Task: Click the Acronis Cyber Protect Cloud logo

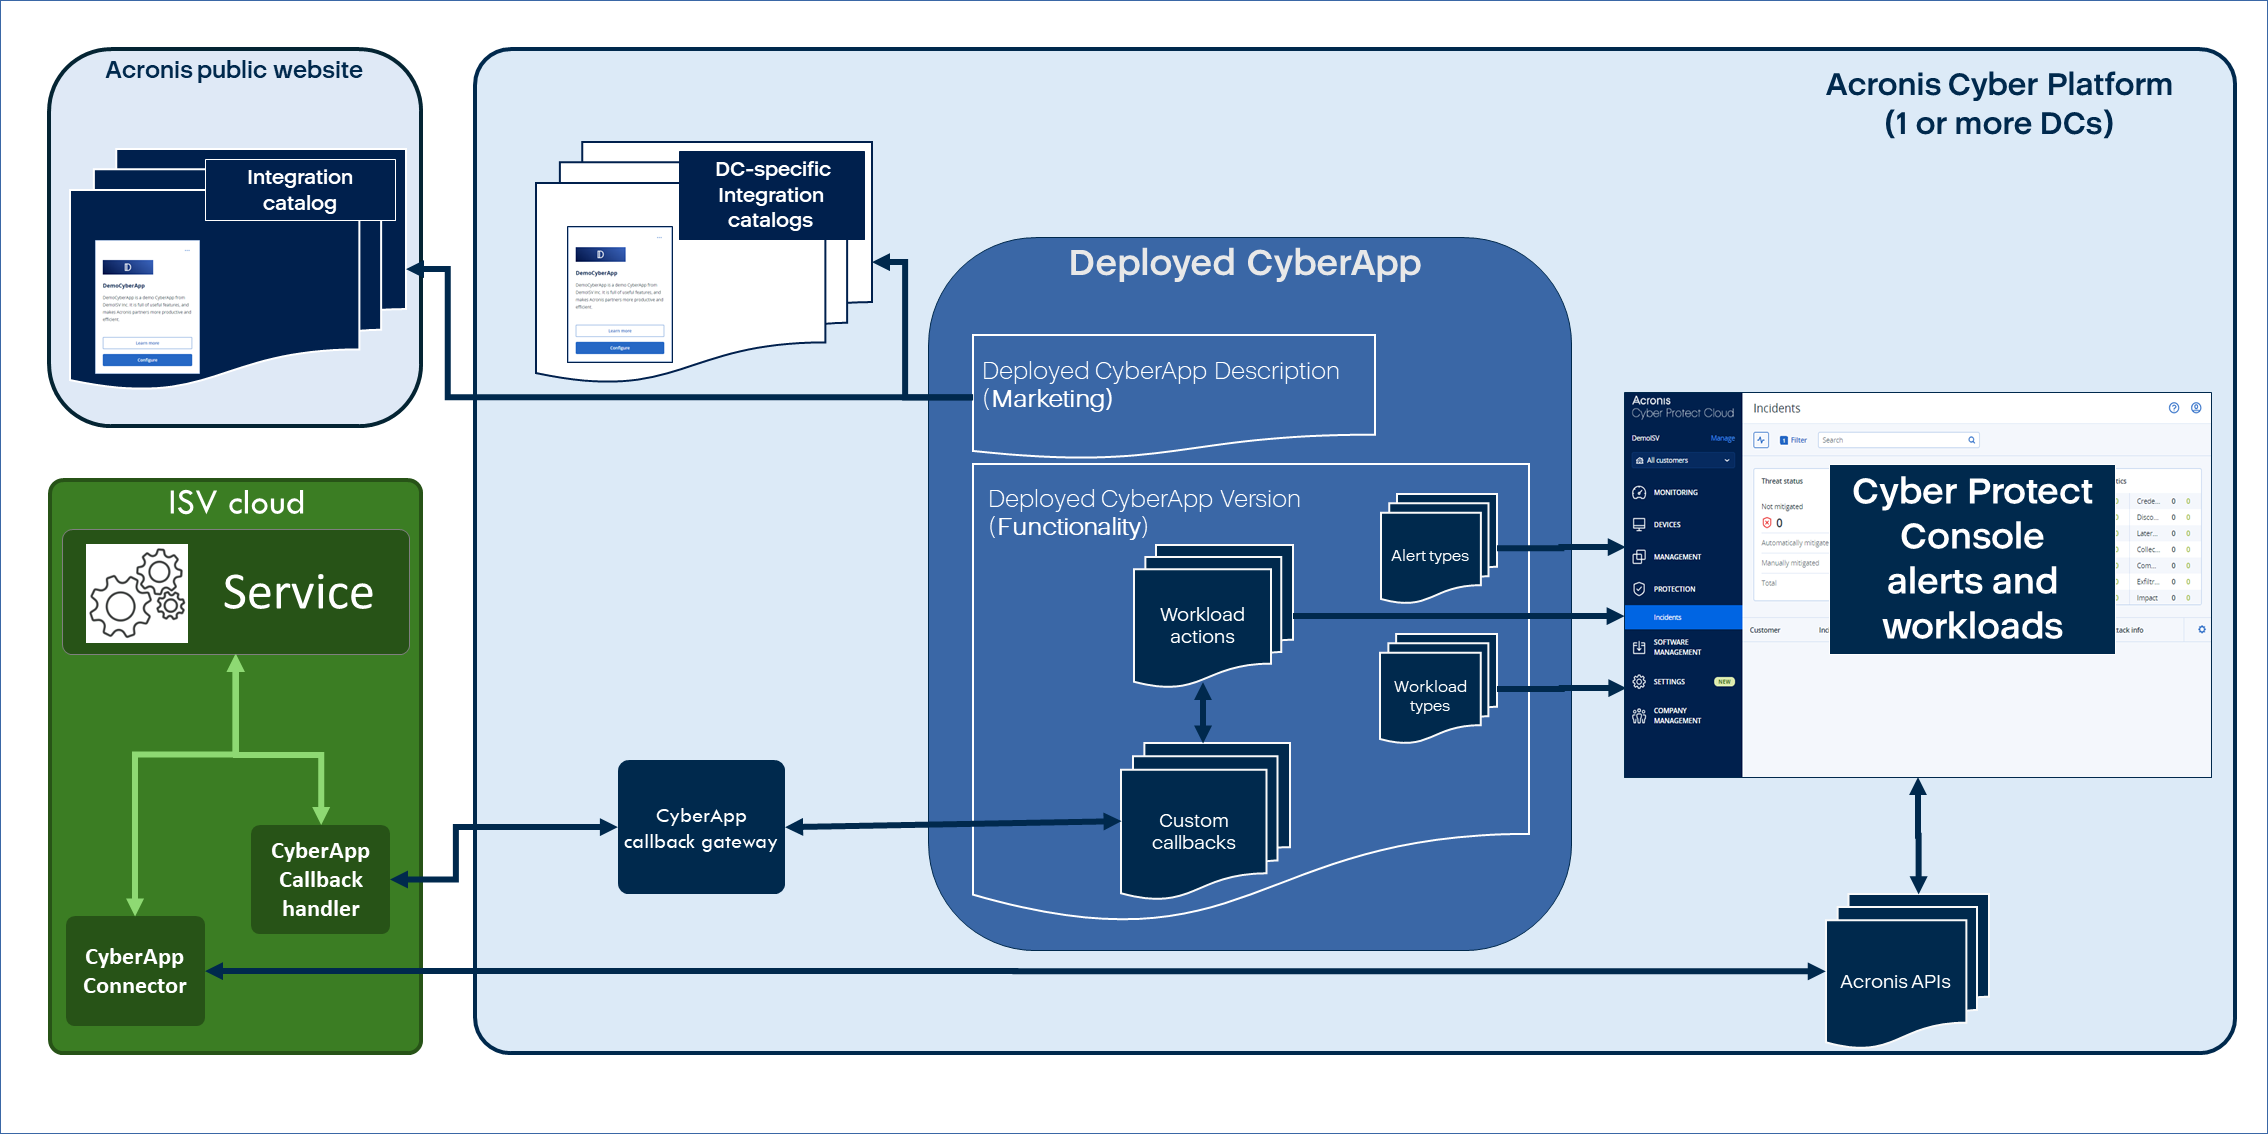Action: click(x=1682, y=407)
